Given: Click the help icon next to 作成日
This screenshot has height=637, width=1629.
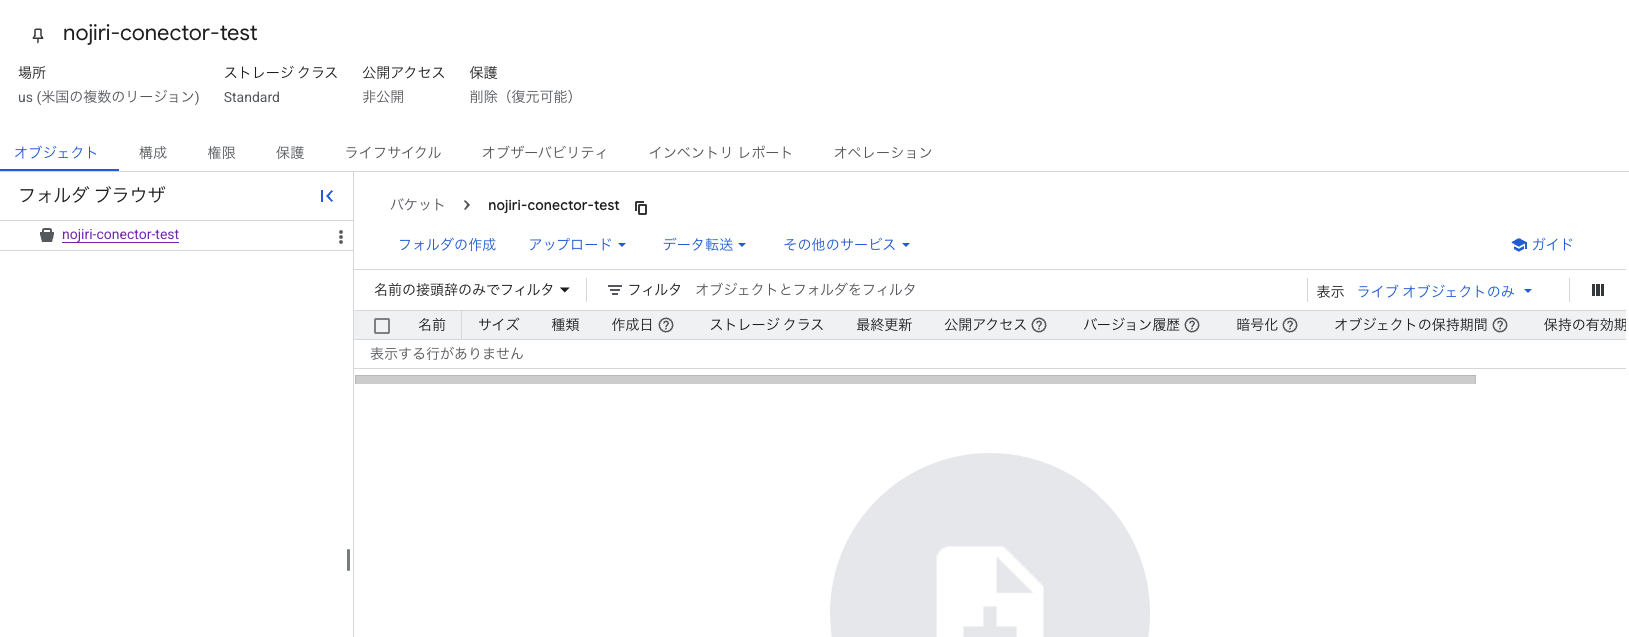Looking at the screenshot, I should (666, 325).
